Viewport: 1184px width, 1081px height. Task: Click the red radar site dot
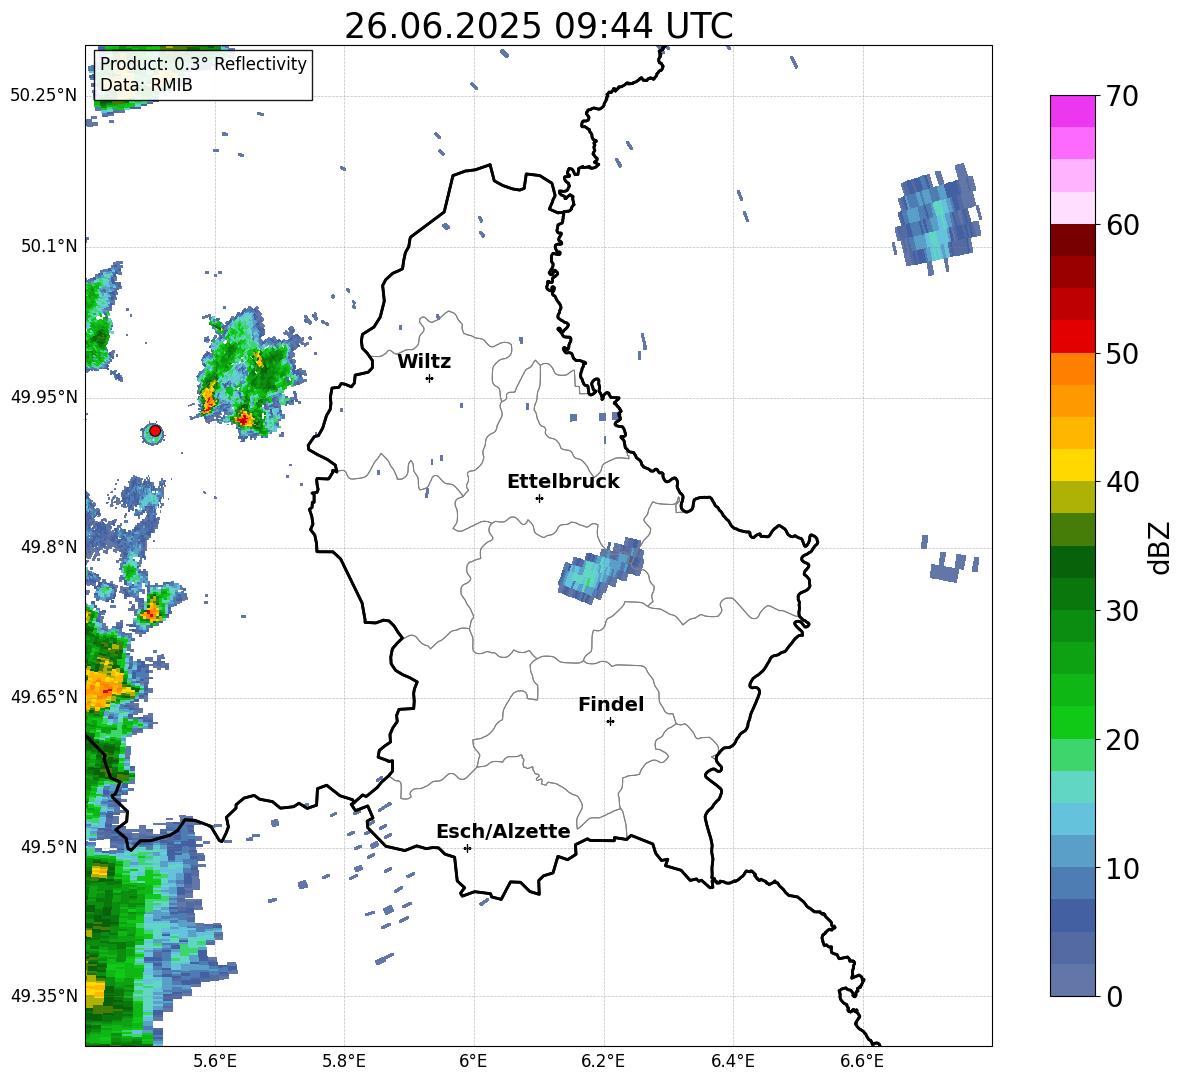pyautogui.click(x=155, y=431)
